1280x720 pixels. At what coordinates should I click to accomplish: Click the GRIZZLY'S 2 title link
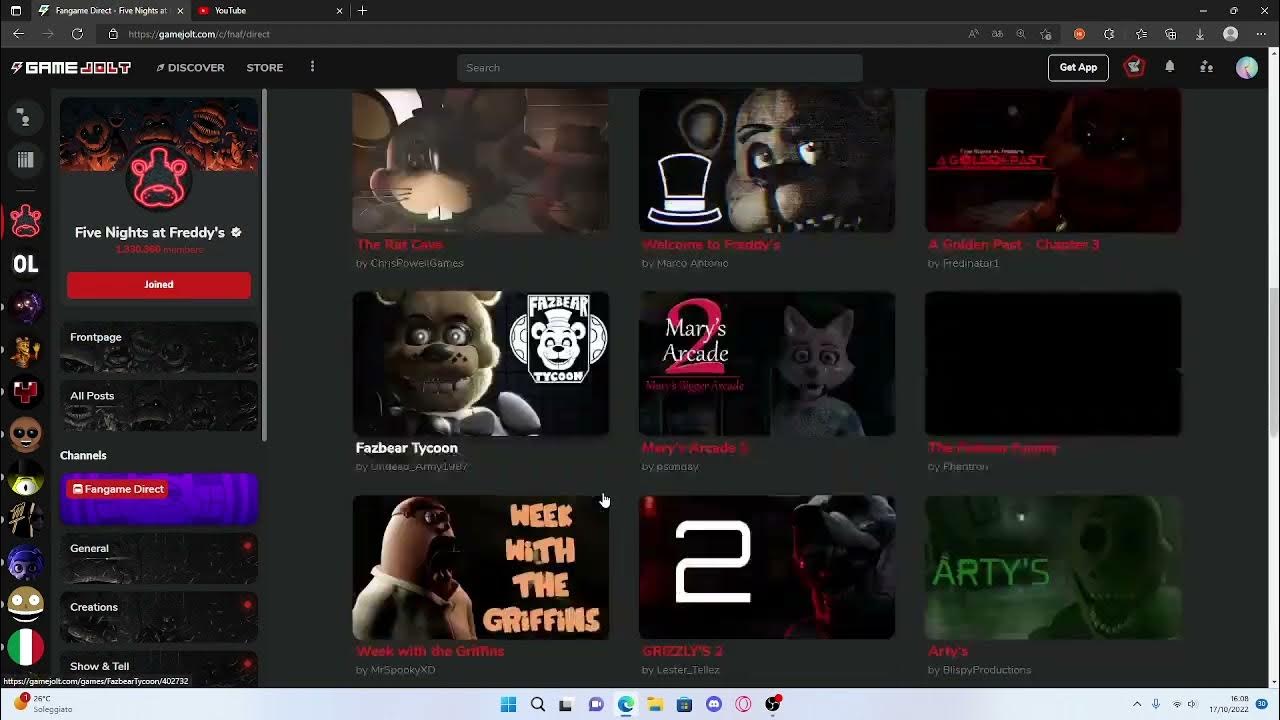[682, 651]
